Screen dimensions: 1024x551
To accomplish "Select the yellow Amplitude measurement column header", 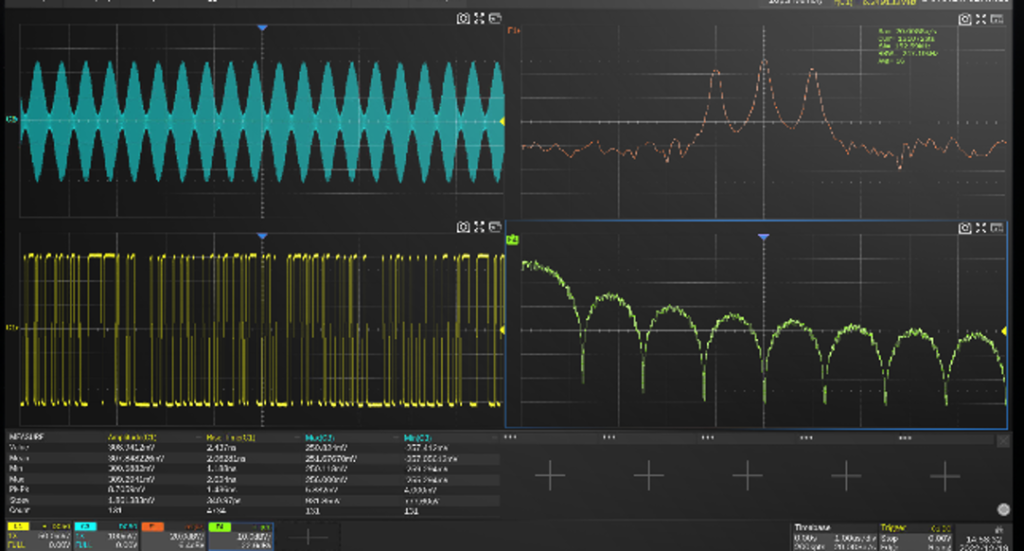I will [x=132, y=438].
